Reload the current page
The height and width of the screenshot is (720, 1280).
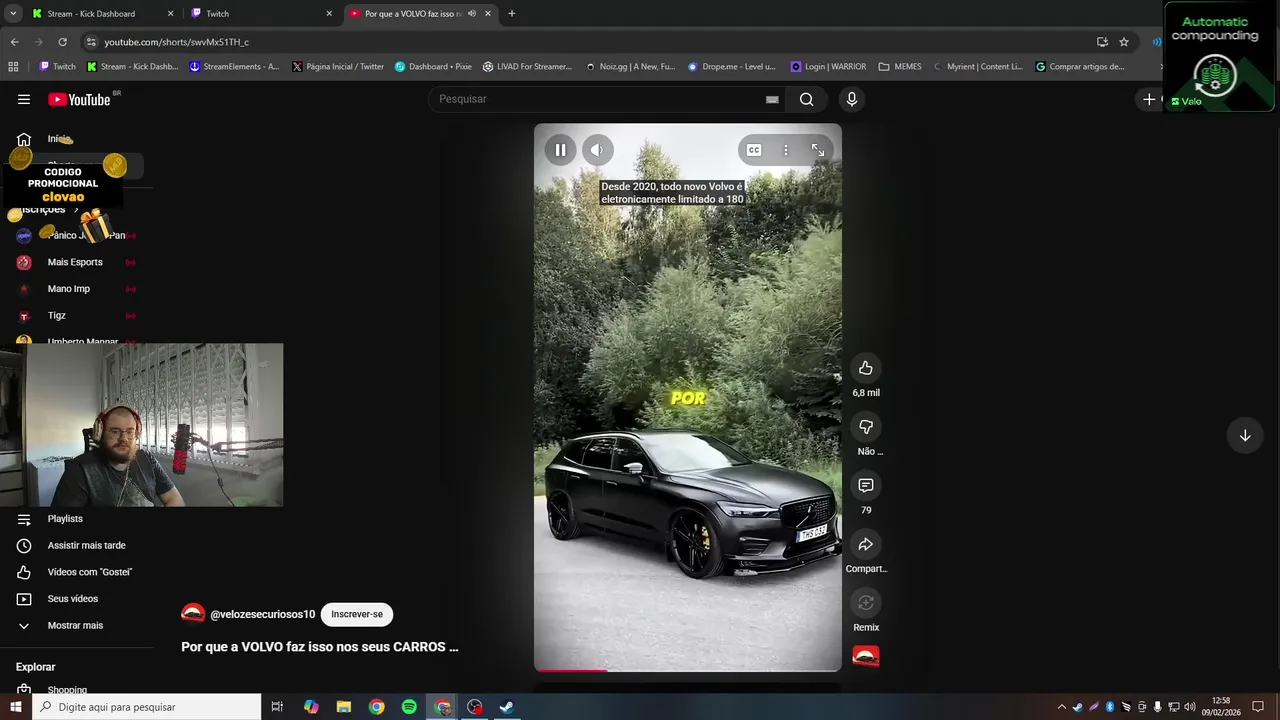[62, 42]
